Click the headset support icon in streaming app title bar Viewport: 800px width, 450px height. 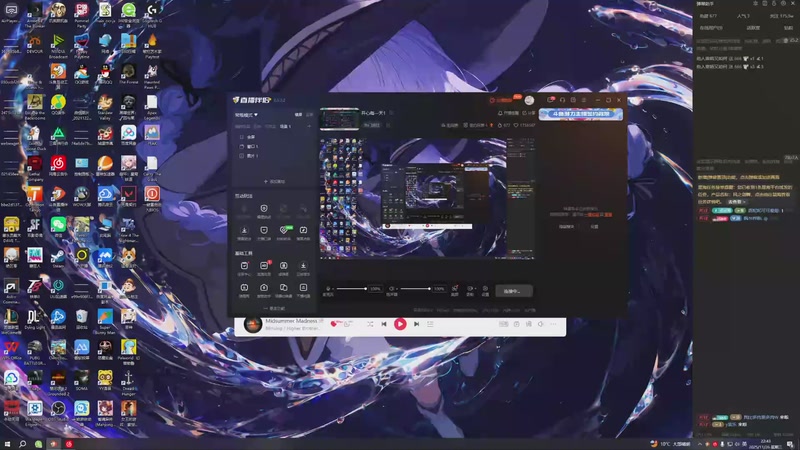click(562, 100)
